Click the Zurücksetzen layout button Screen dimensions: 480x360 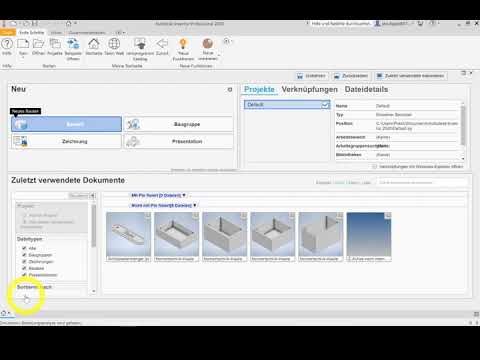(351, 76)
